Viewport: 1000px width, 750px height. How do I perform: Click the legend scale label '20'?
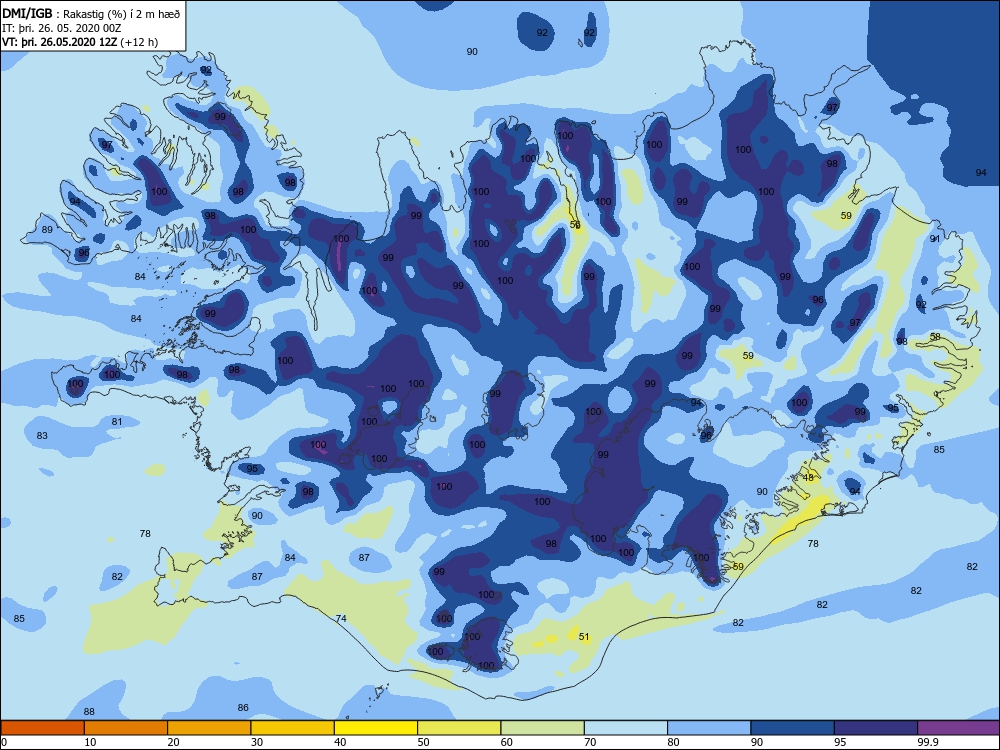click(173, 742)
